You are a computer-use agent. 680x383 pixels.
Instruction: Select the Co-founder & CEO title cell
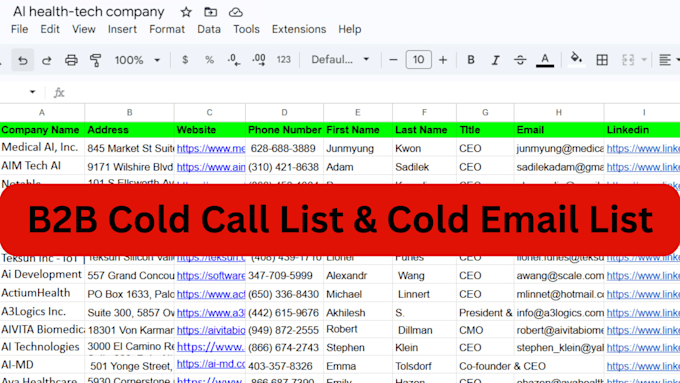click(x=502, y=366)
